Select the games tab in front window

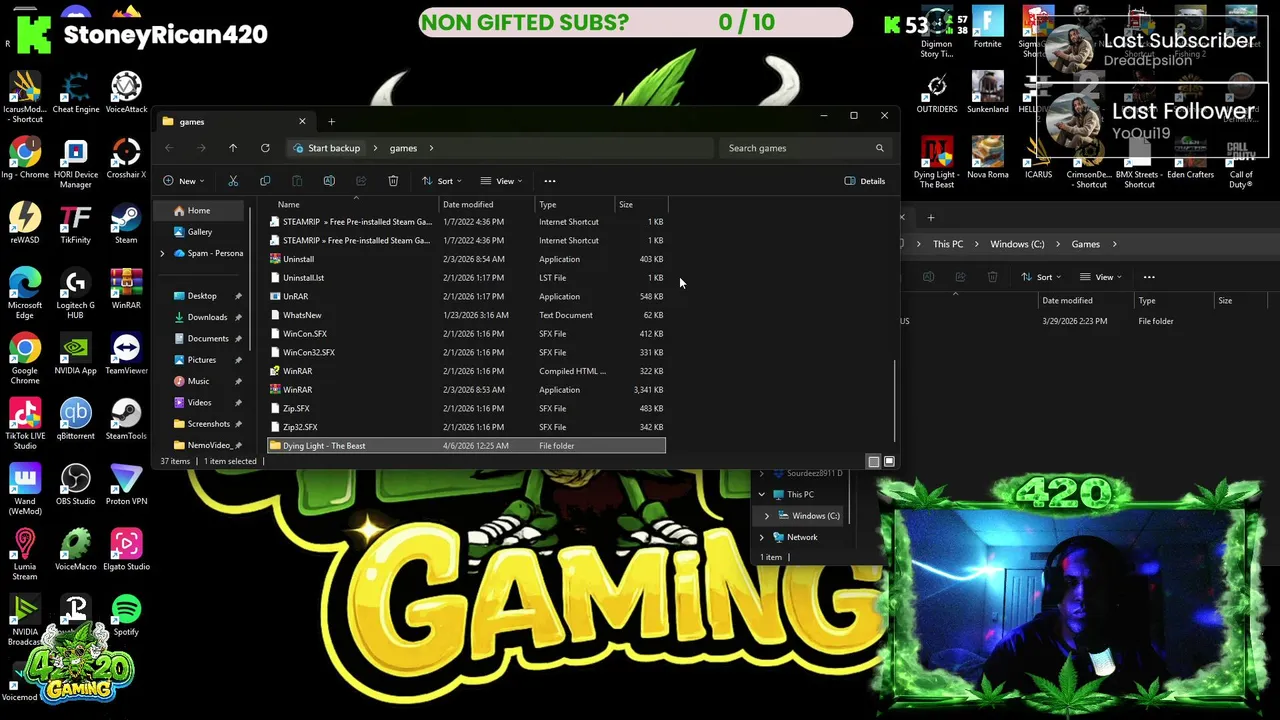235,122
